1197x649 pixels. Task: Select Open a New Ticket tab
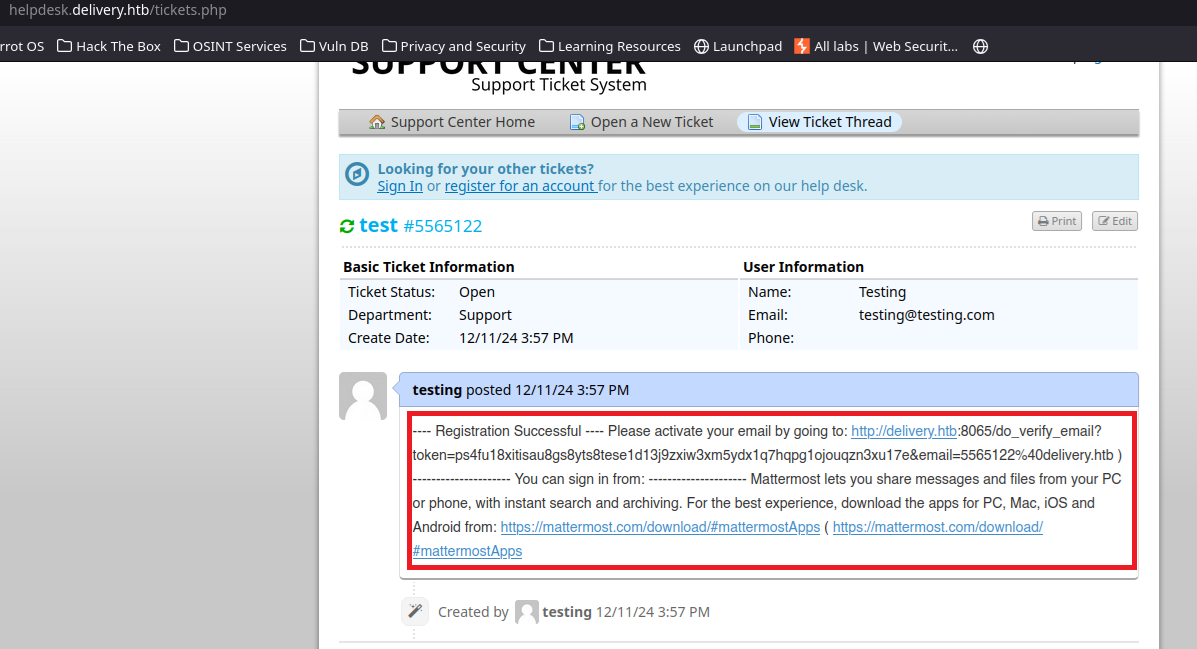[x=642, y=122]
